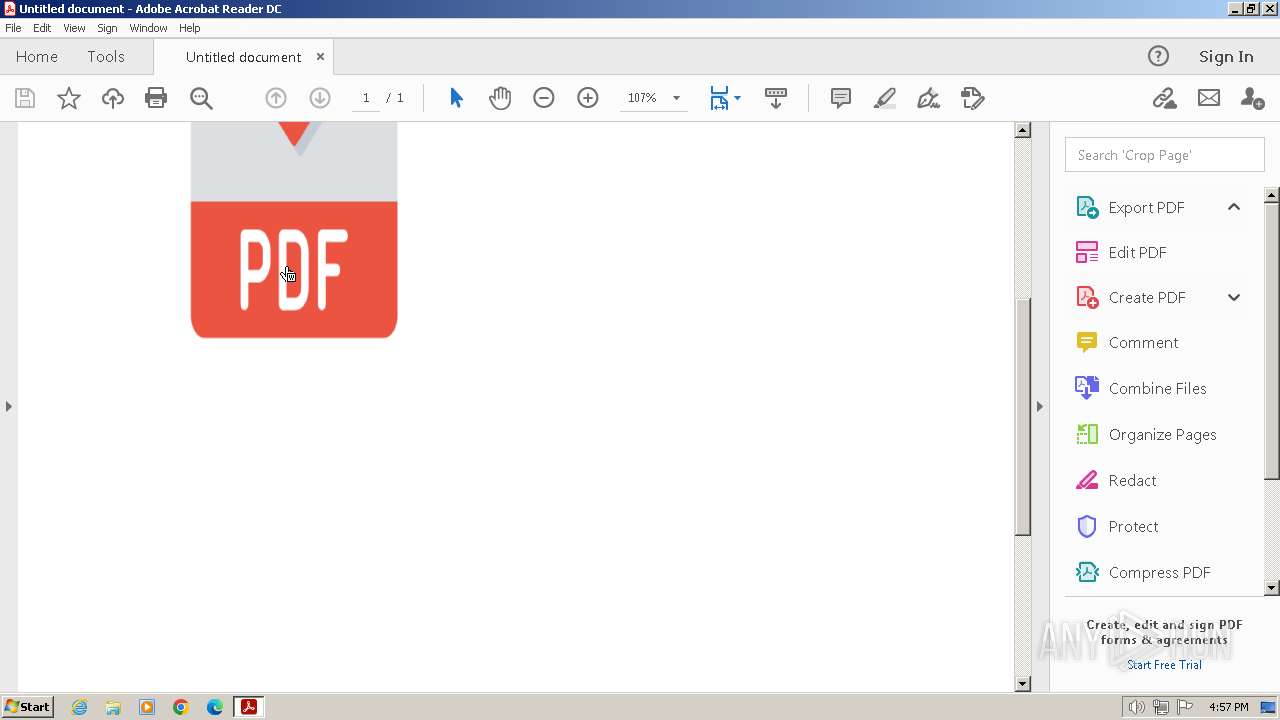Click the Start Free Trial link
1280x720 pixels.
pyautogui.click(x=1164, y=665)
